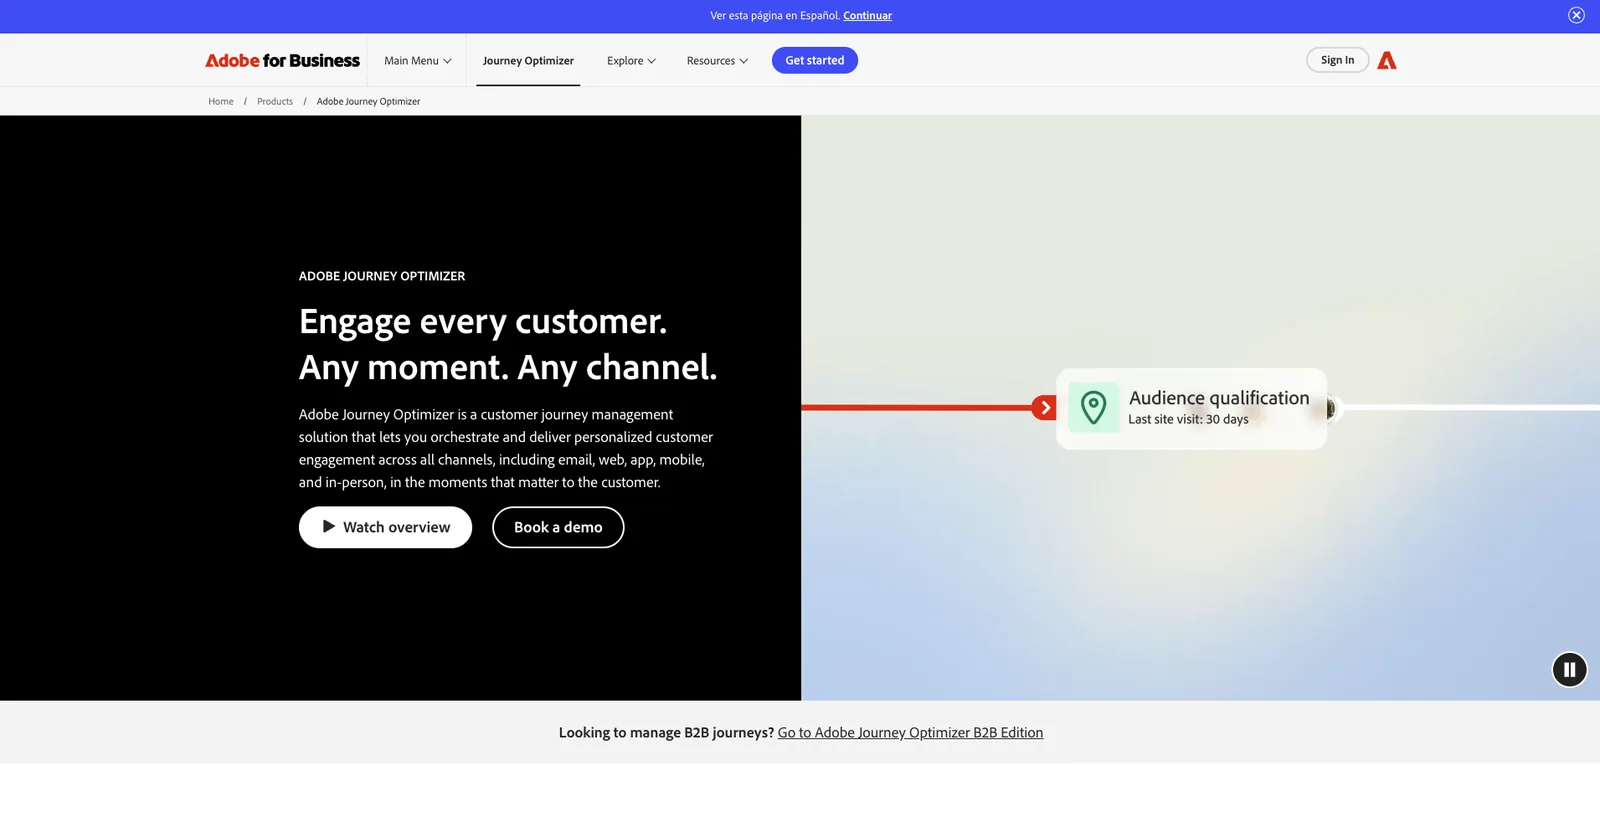
Task: Expand the Main Menu dropdown
Action: point(418,61)
